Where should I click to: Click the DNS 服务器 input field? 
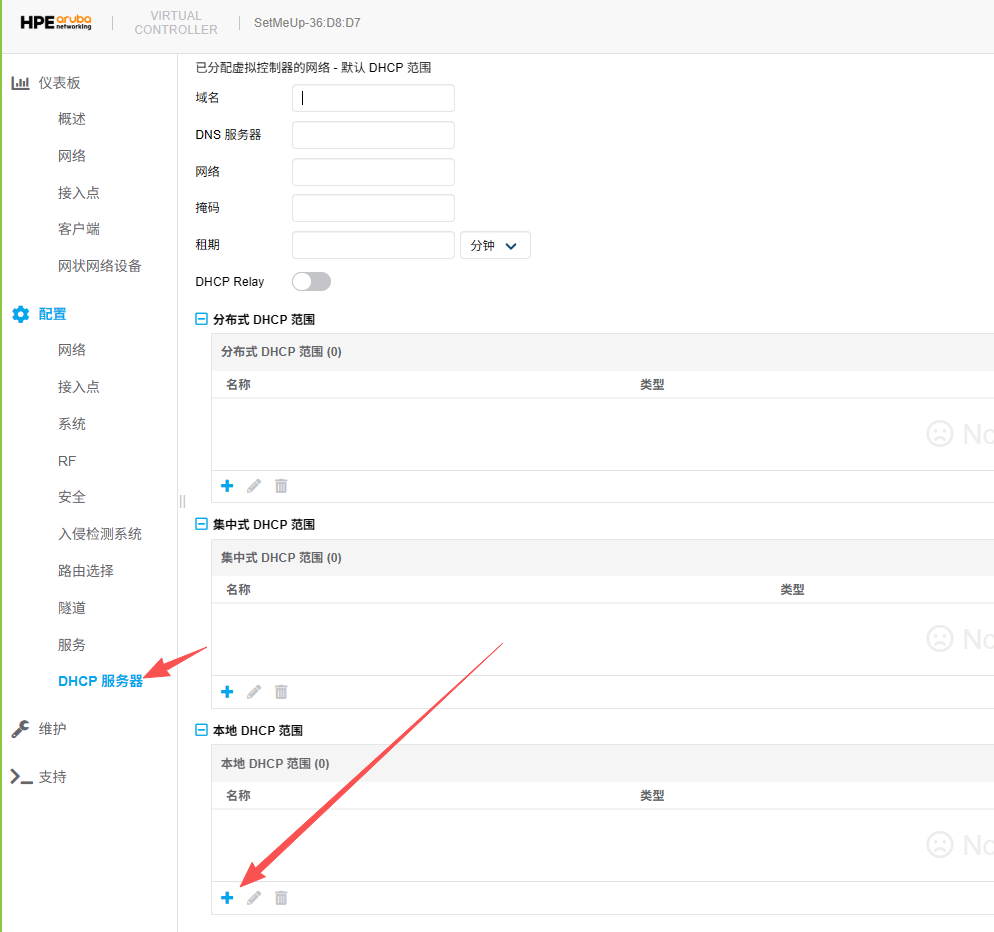click(373, 135)
